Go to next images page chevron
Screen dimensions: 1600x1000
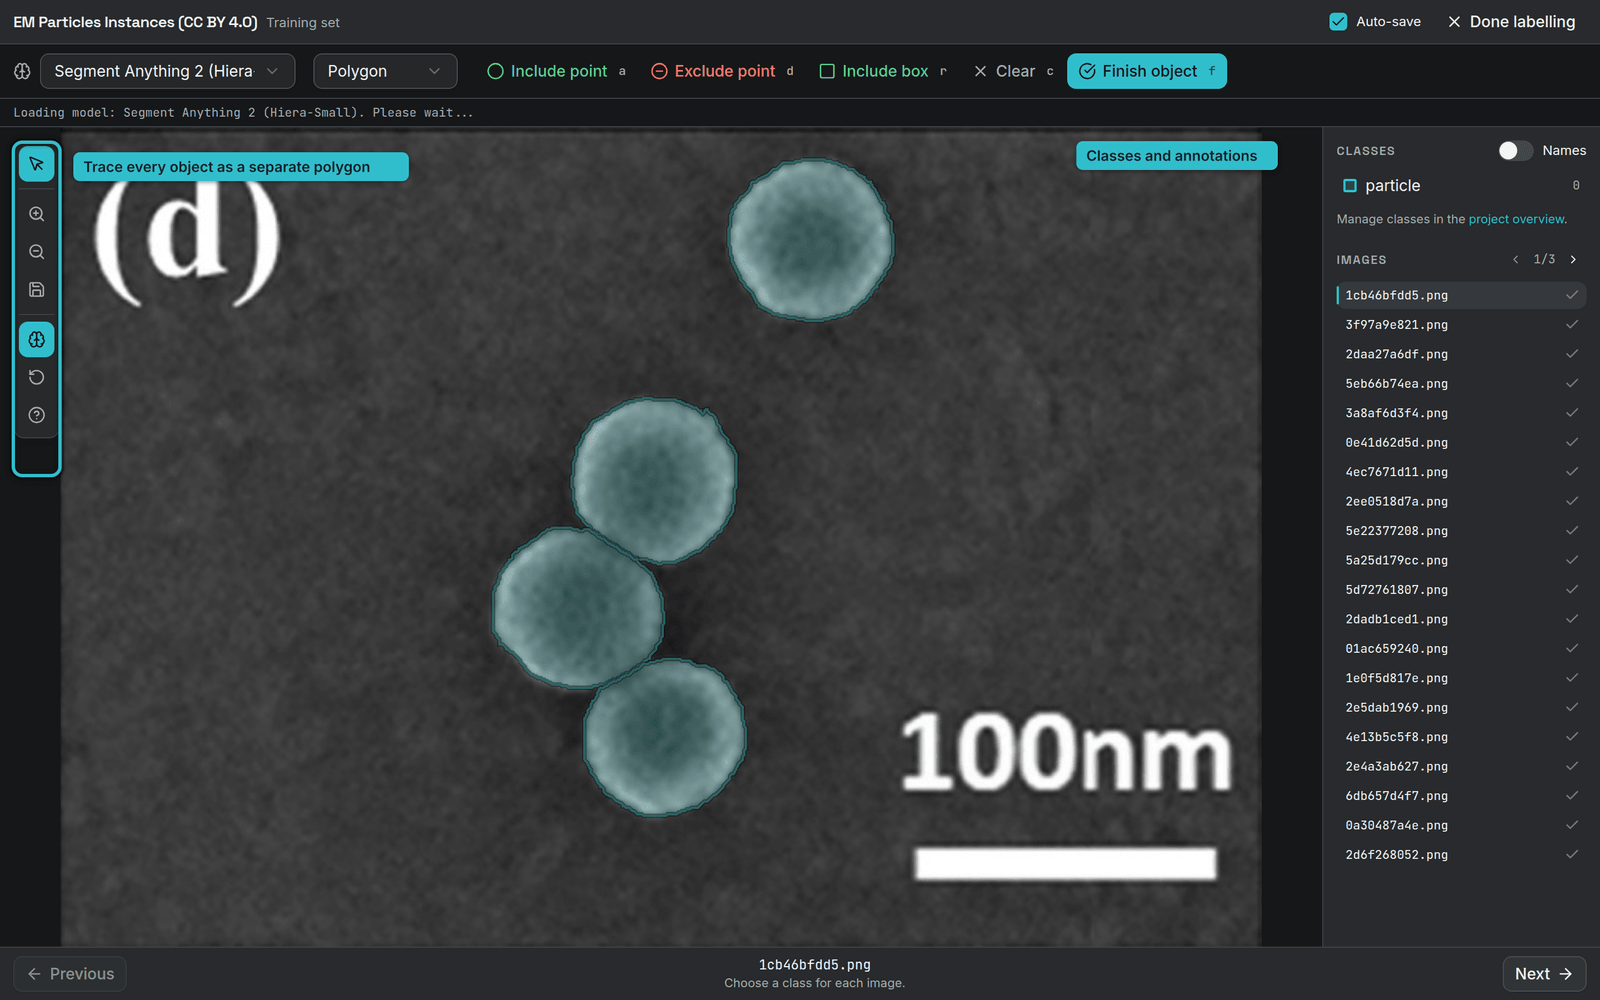point(1573,260)
